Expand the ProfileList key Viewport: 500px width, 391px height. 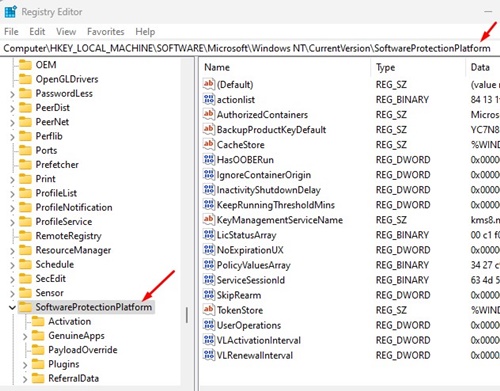tap(12, 194)
